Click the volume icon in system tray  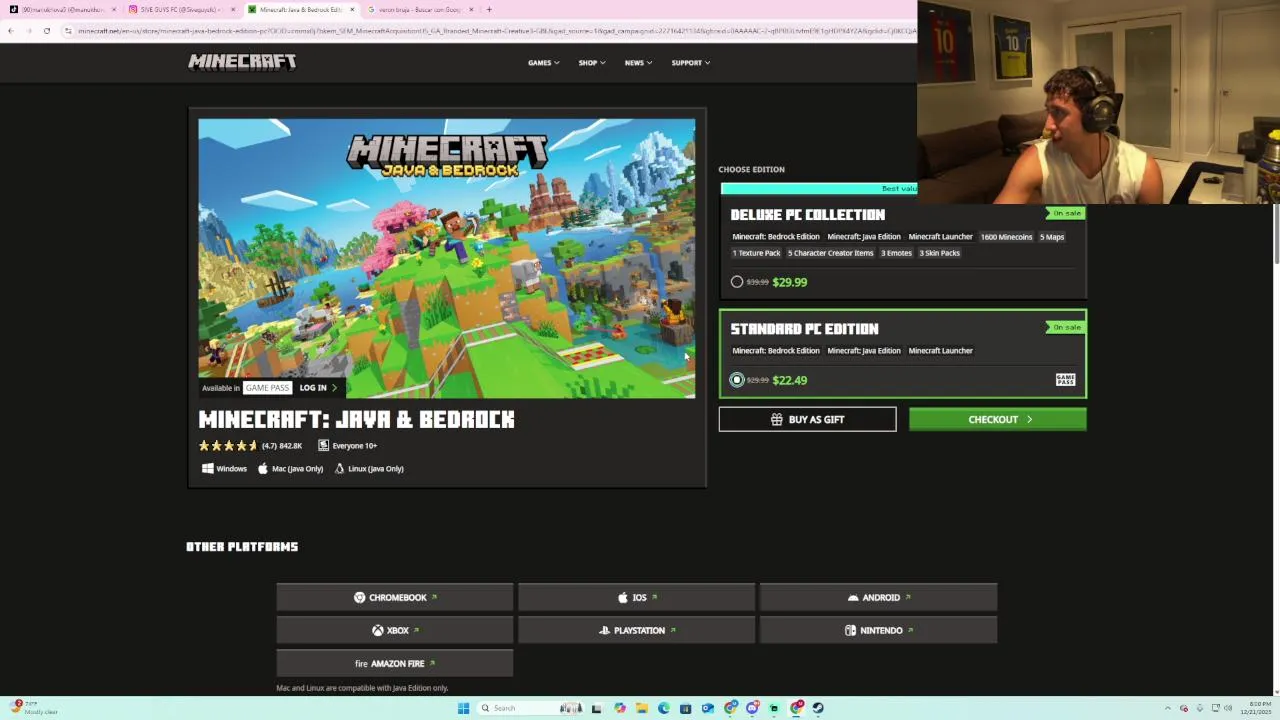coord(1228,708)
